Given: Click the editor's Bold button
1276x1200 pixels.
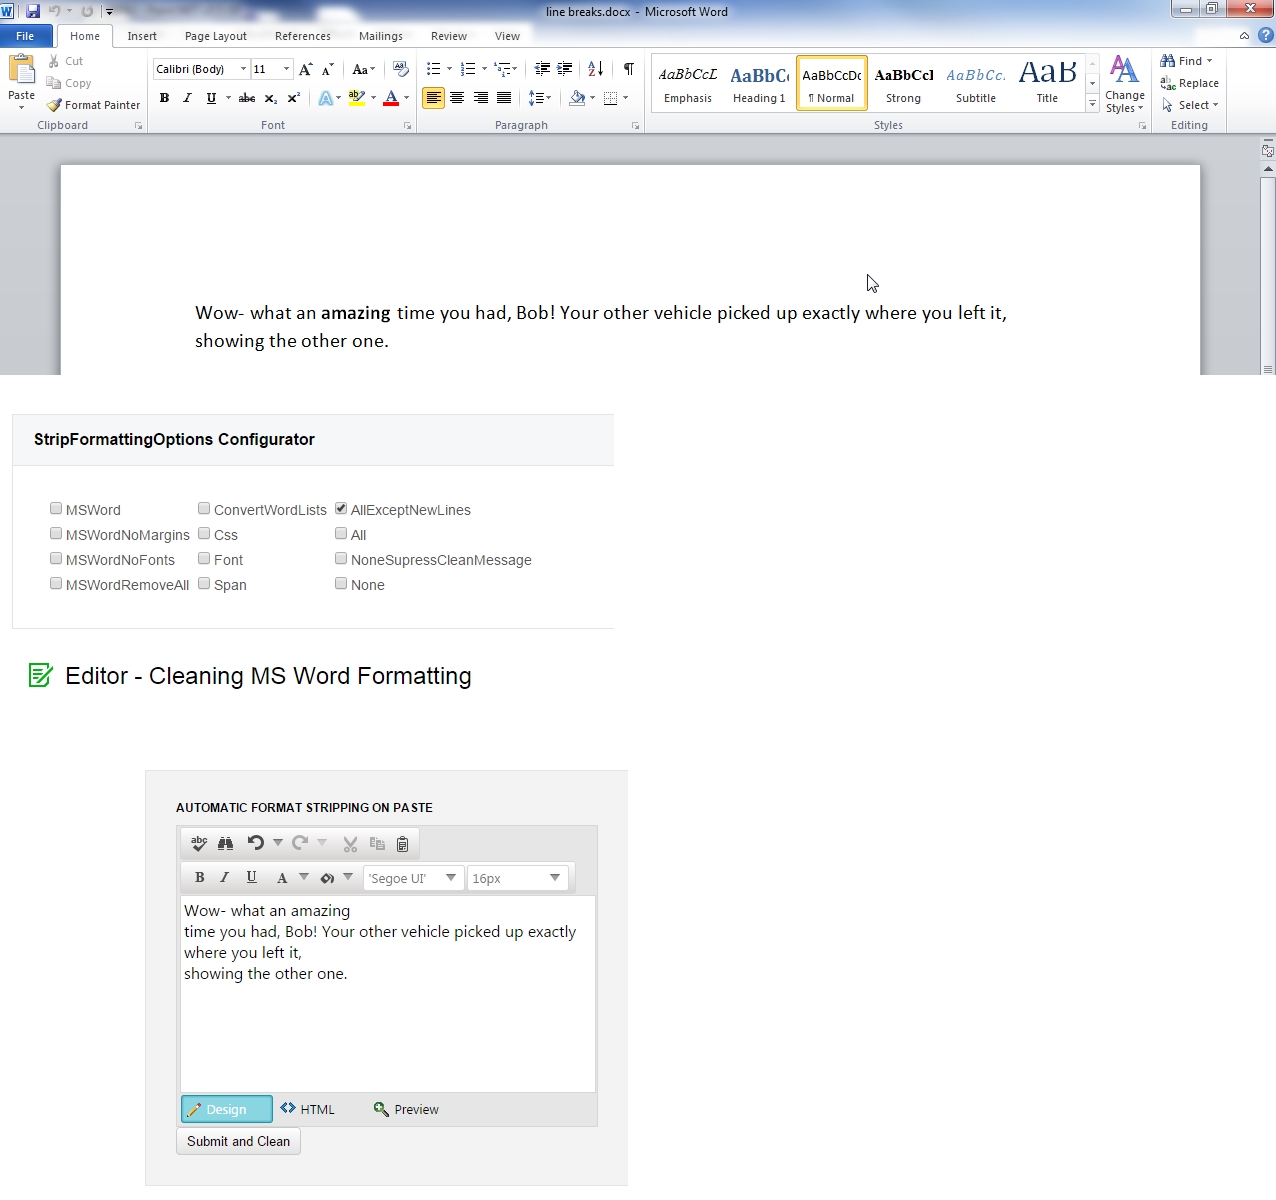Looking at the screenshot, I should (199, 878).
